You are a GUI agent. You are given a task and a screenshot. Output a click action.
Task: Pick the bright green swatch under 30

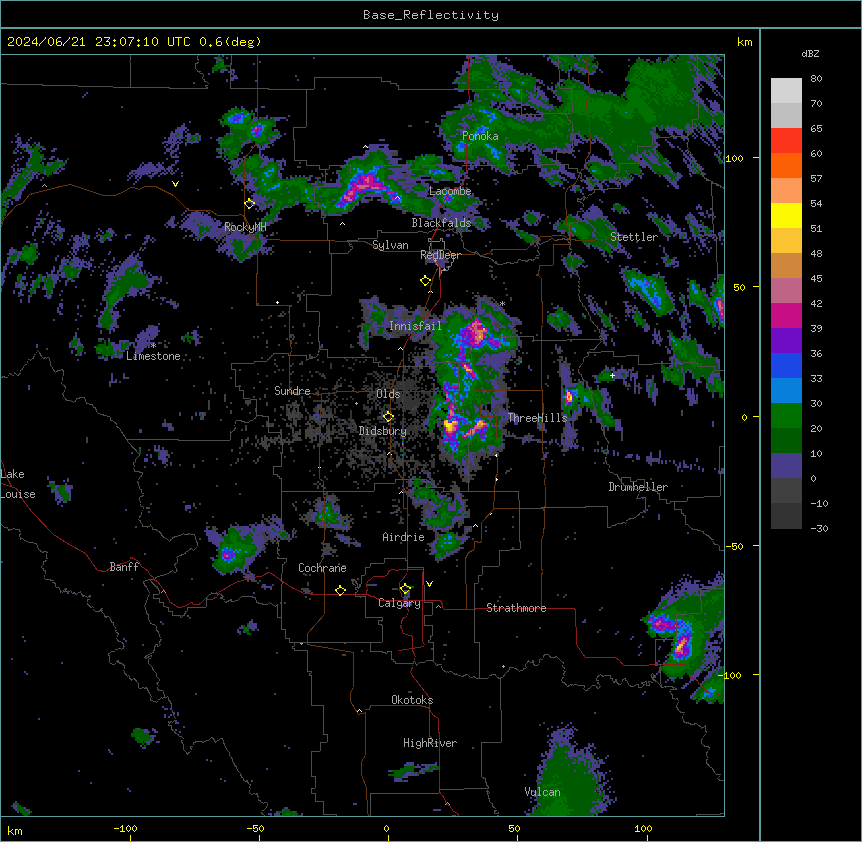pyautogui.click(x=786, y=416)
